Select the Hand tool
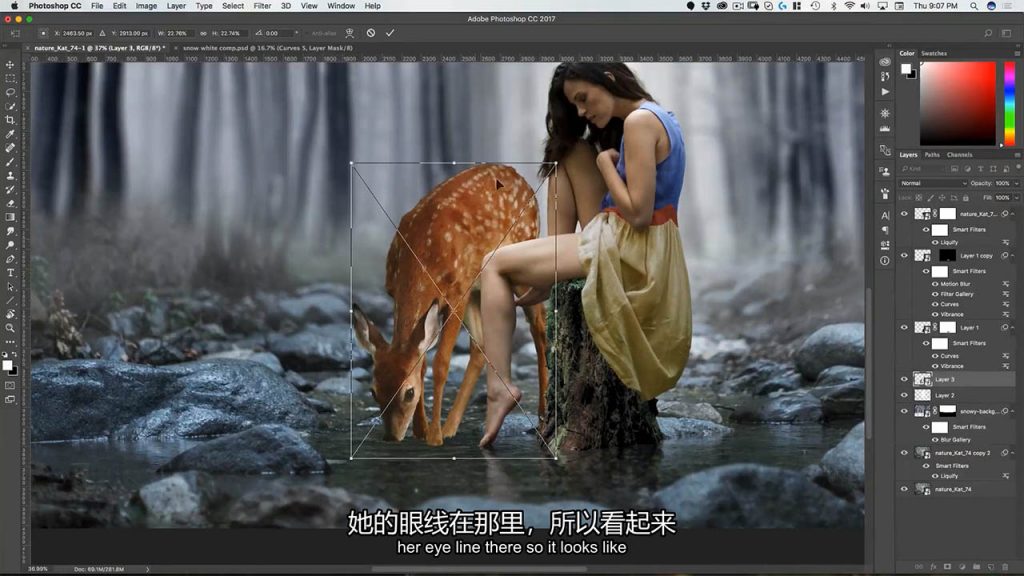 pos(10,314)
